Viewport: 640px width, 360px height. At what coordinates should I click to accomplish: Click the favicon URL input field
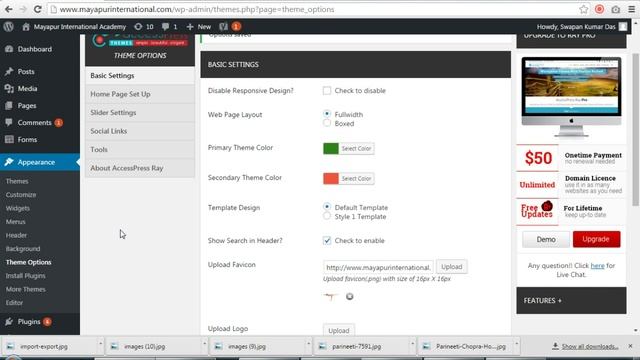[x=378, y=267]
